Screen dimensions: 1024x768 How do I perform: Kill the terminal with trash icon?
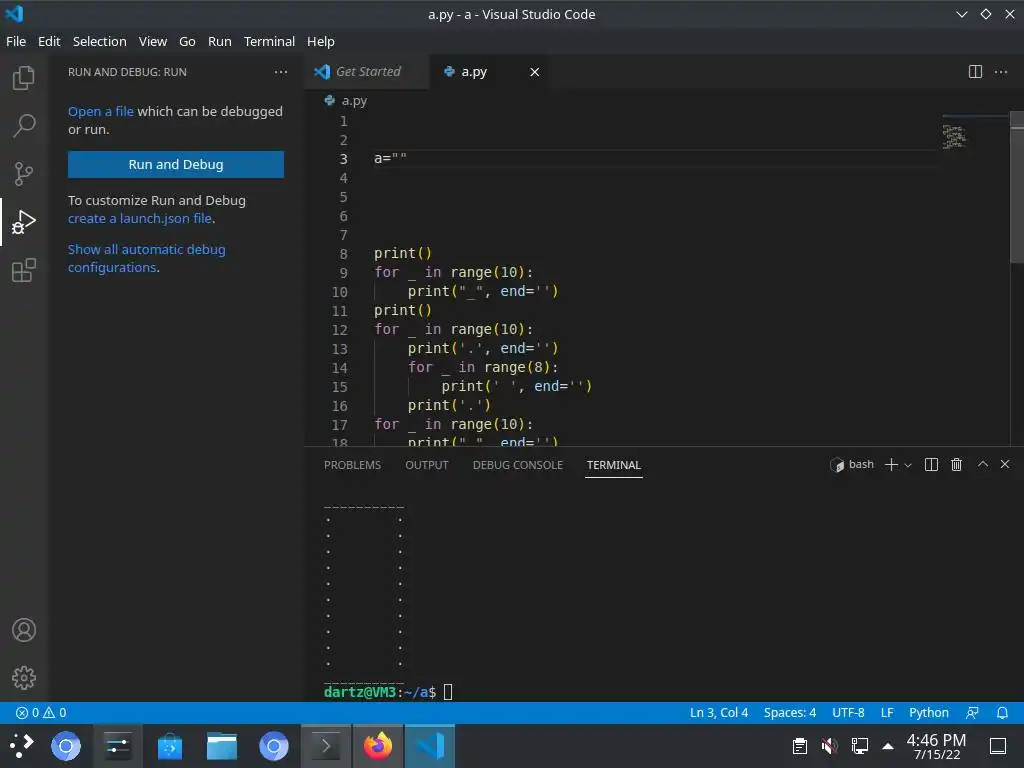point(957,464)
